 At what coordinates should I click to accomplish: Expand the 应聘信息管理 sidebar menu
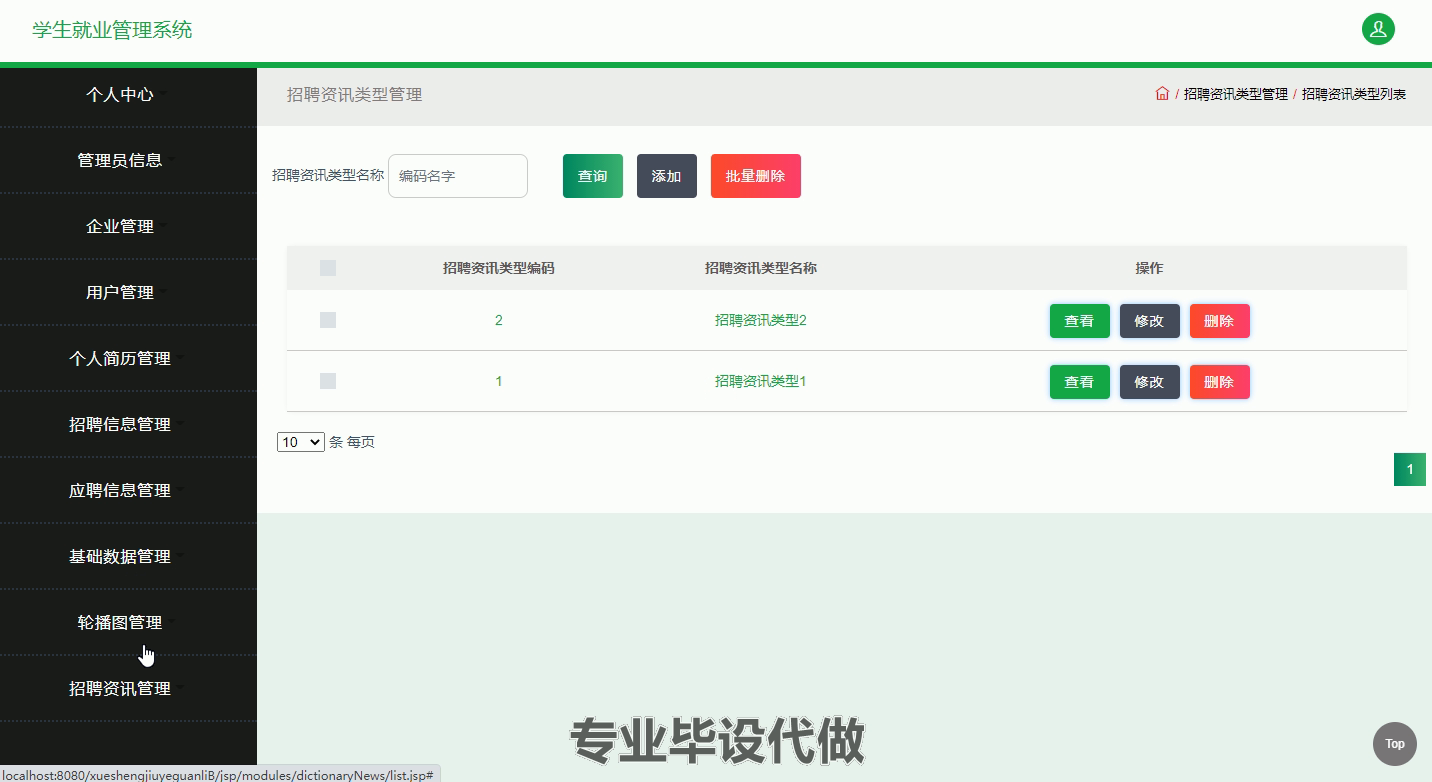pos(128,490)
